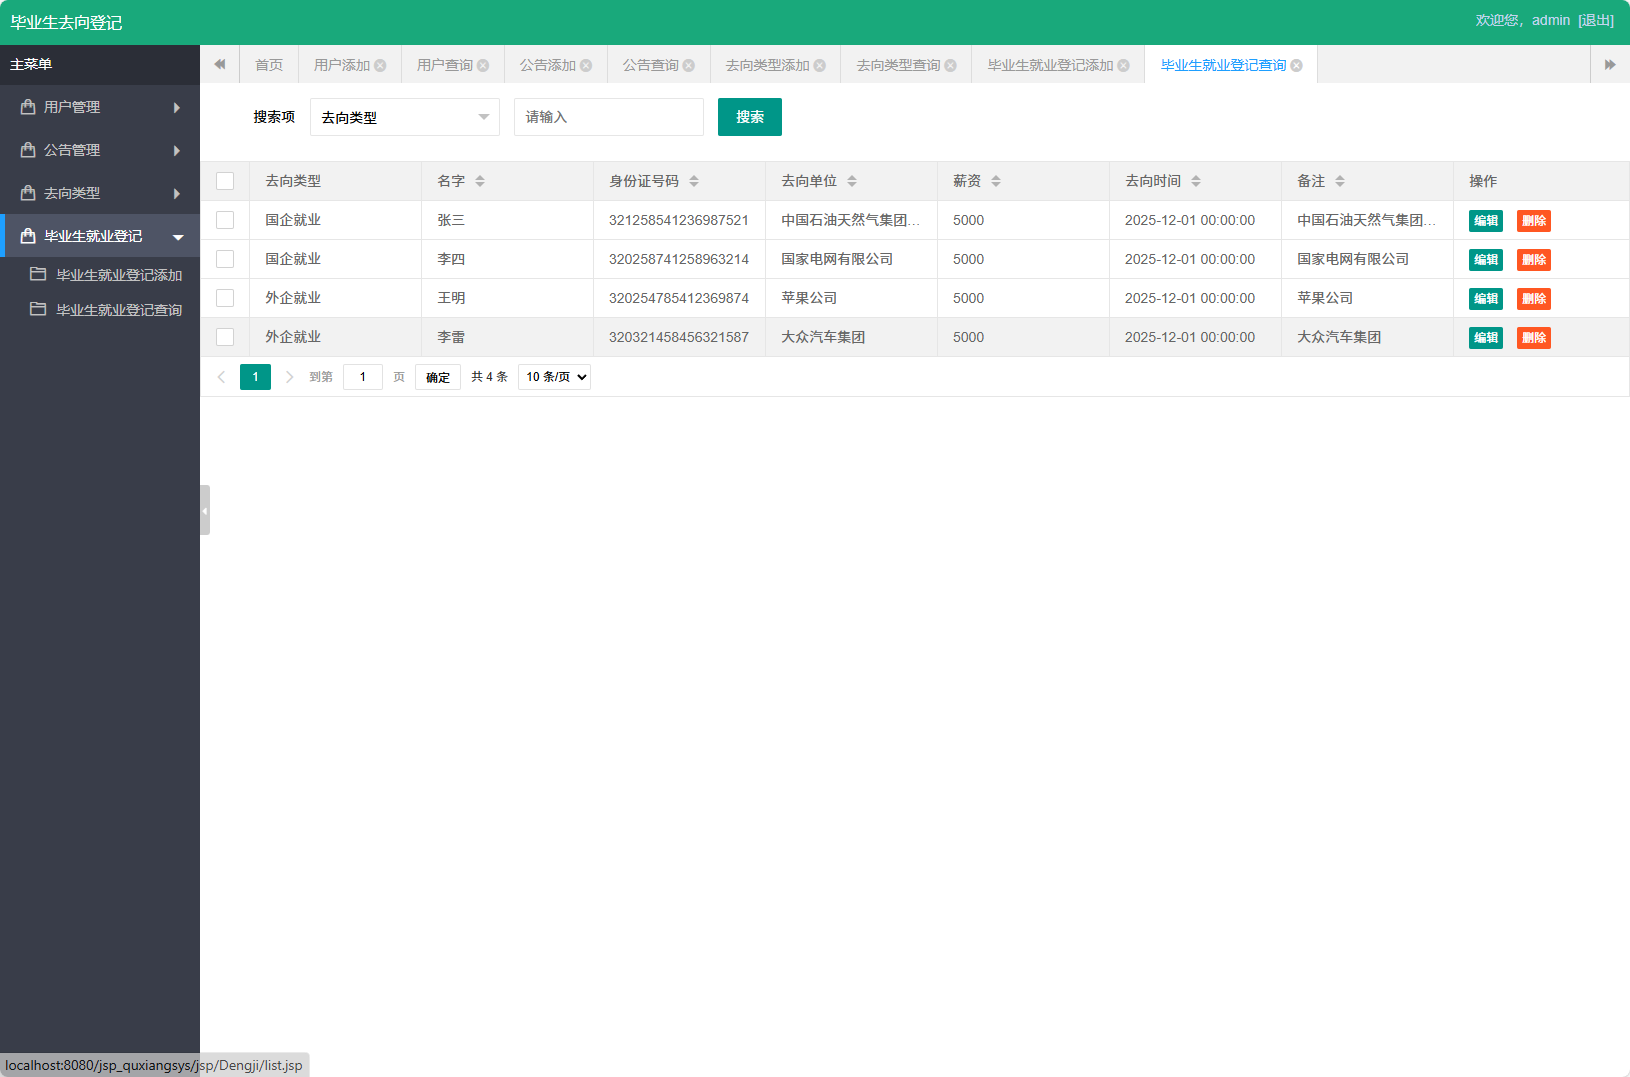Open the 10 条/页 page size dropdown

[554, 377]
